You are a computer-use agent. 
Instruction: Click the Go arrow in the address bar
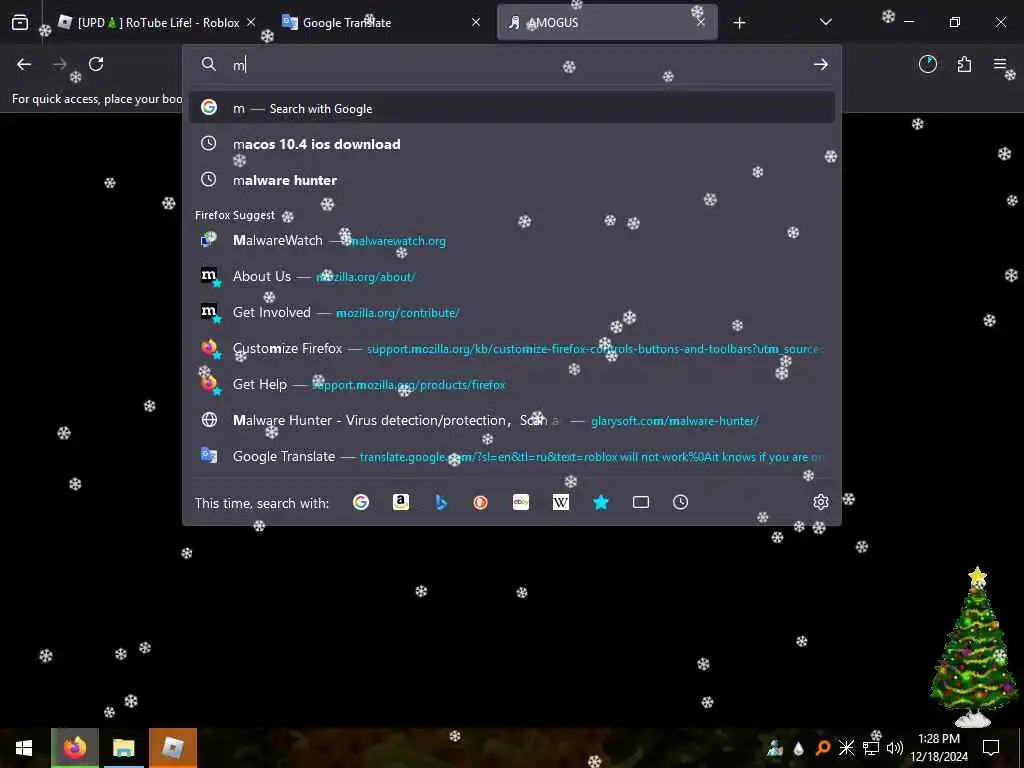tap(821, 64)
